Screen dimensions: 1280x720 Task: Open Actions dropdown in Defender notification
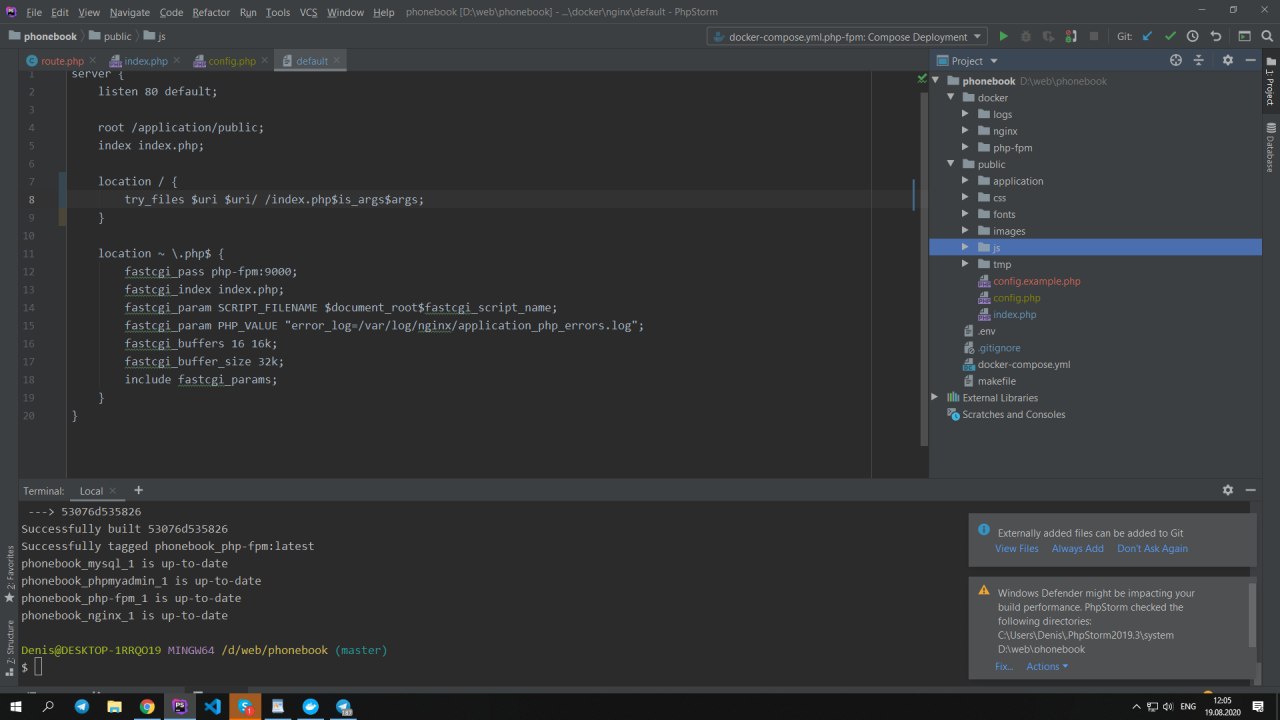coord(1047,666)
